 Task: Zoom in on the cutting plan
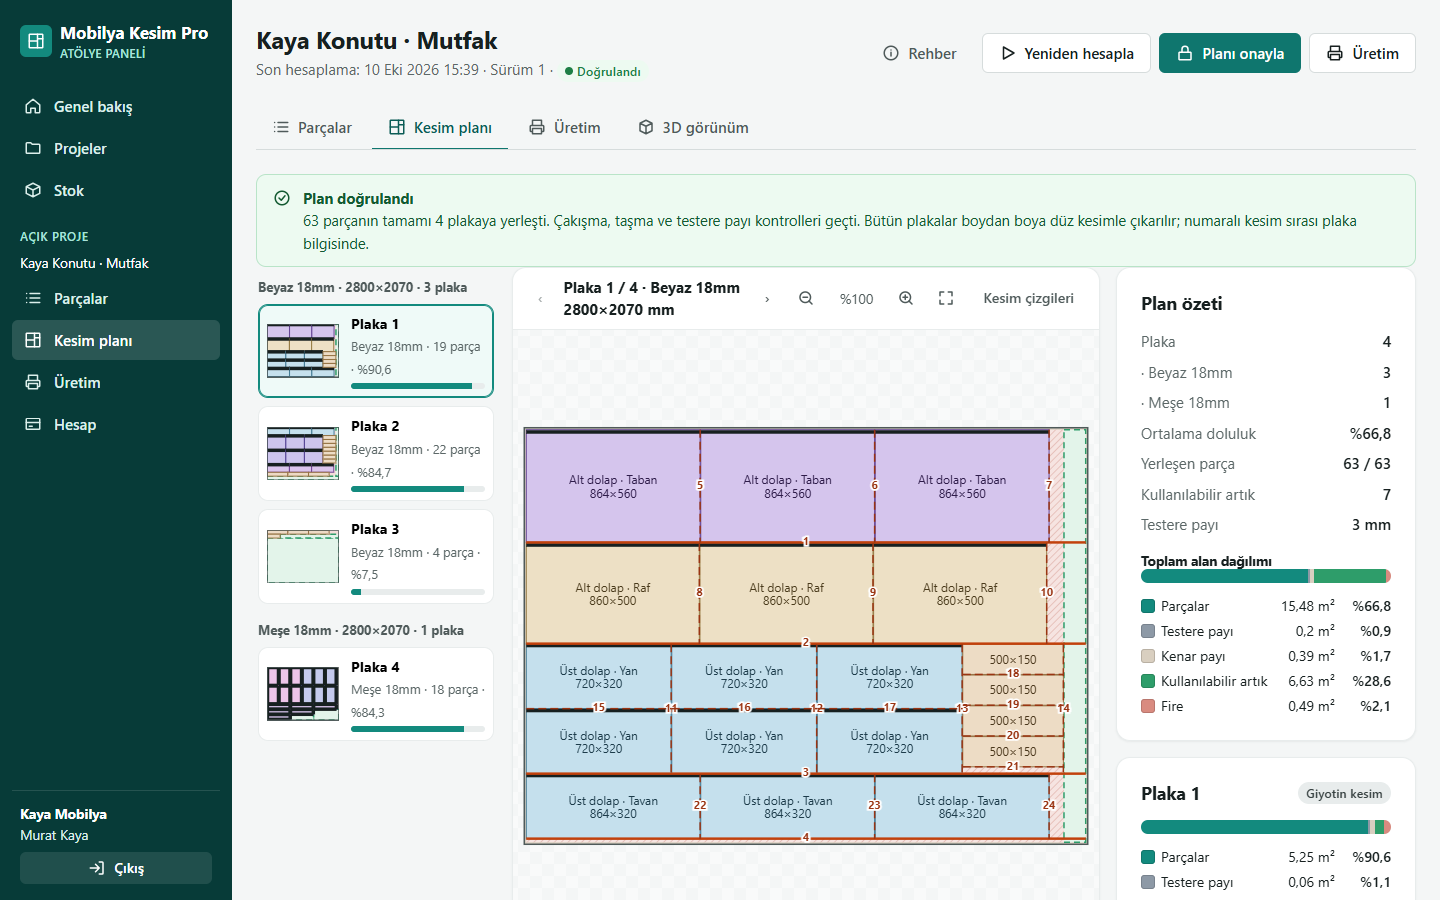906,298
